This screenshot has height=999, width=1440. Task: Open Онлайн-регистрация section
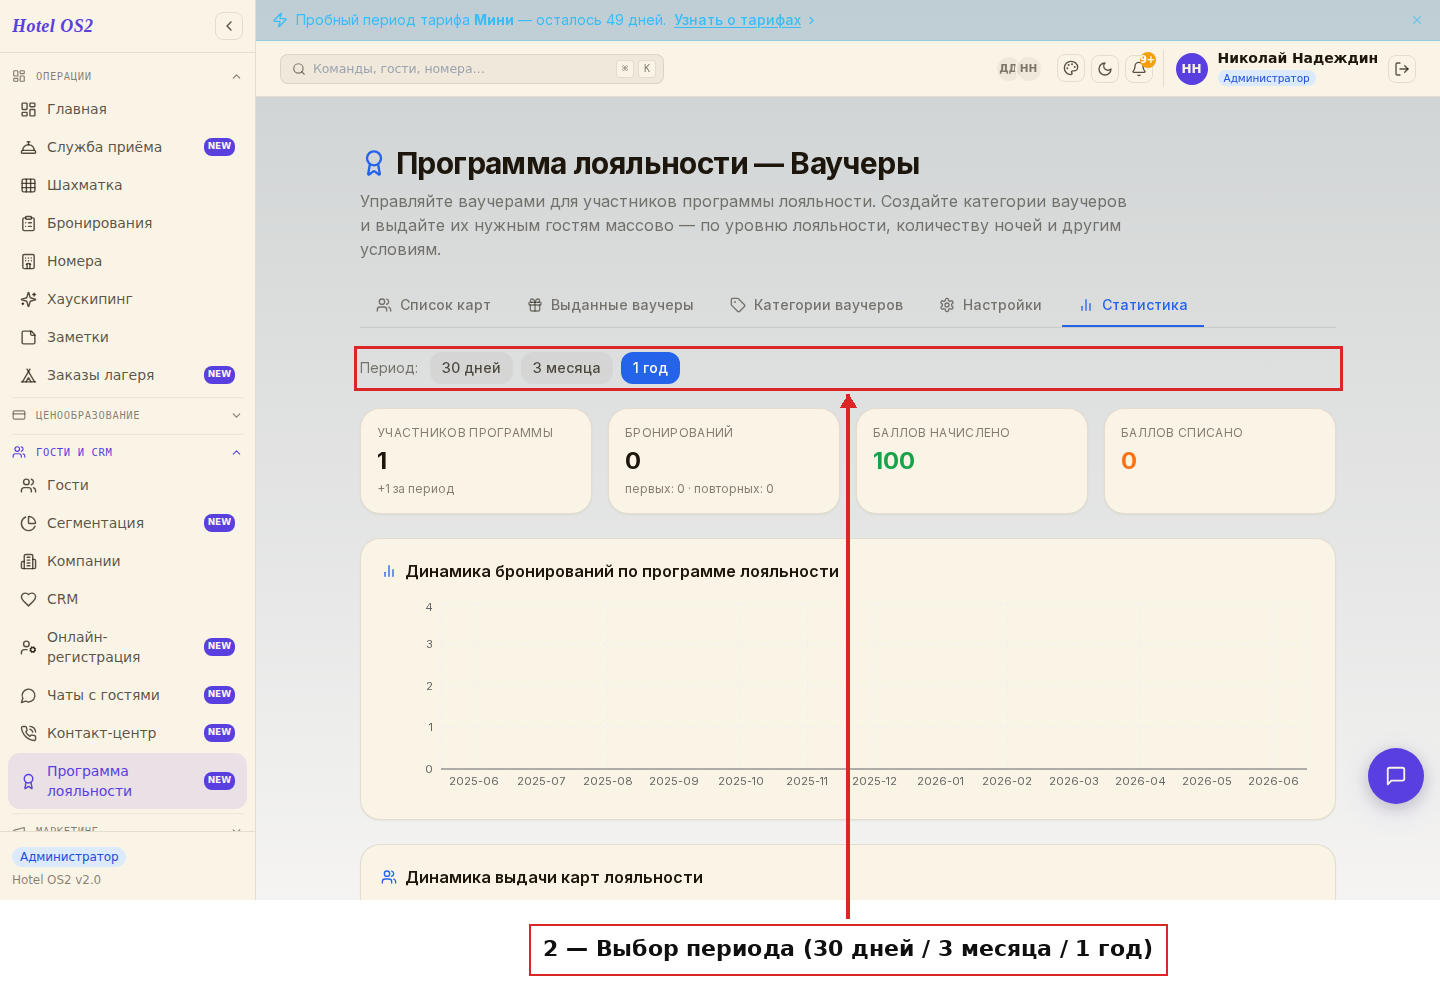(127, 647)
